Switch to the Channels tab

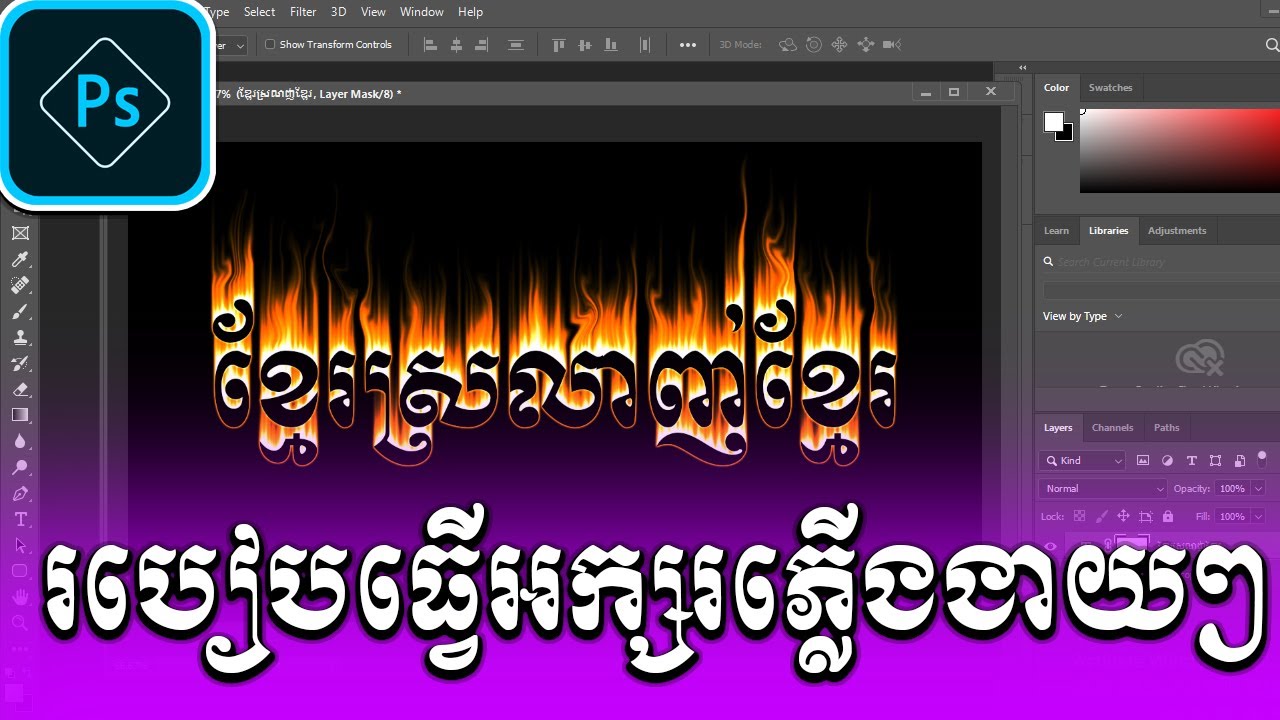1112,427
